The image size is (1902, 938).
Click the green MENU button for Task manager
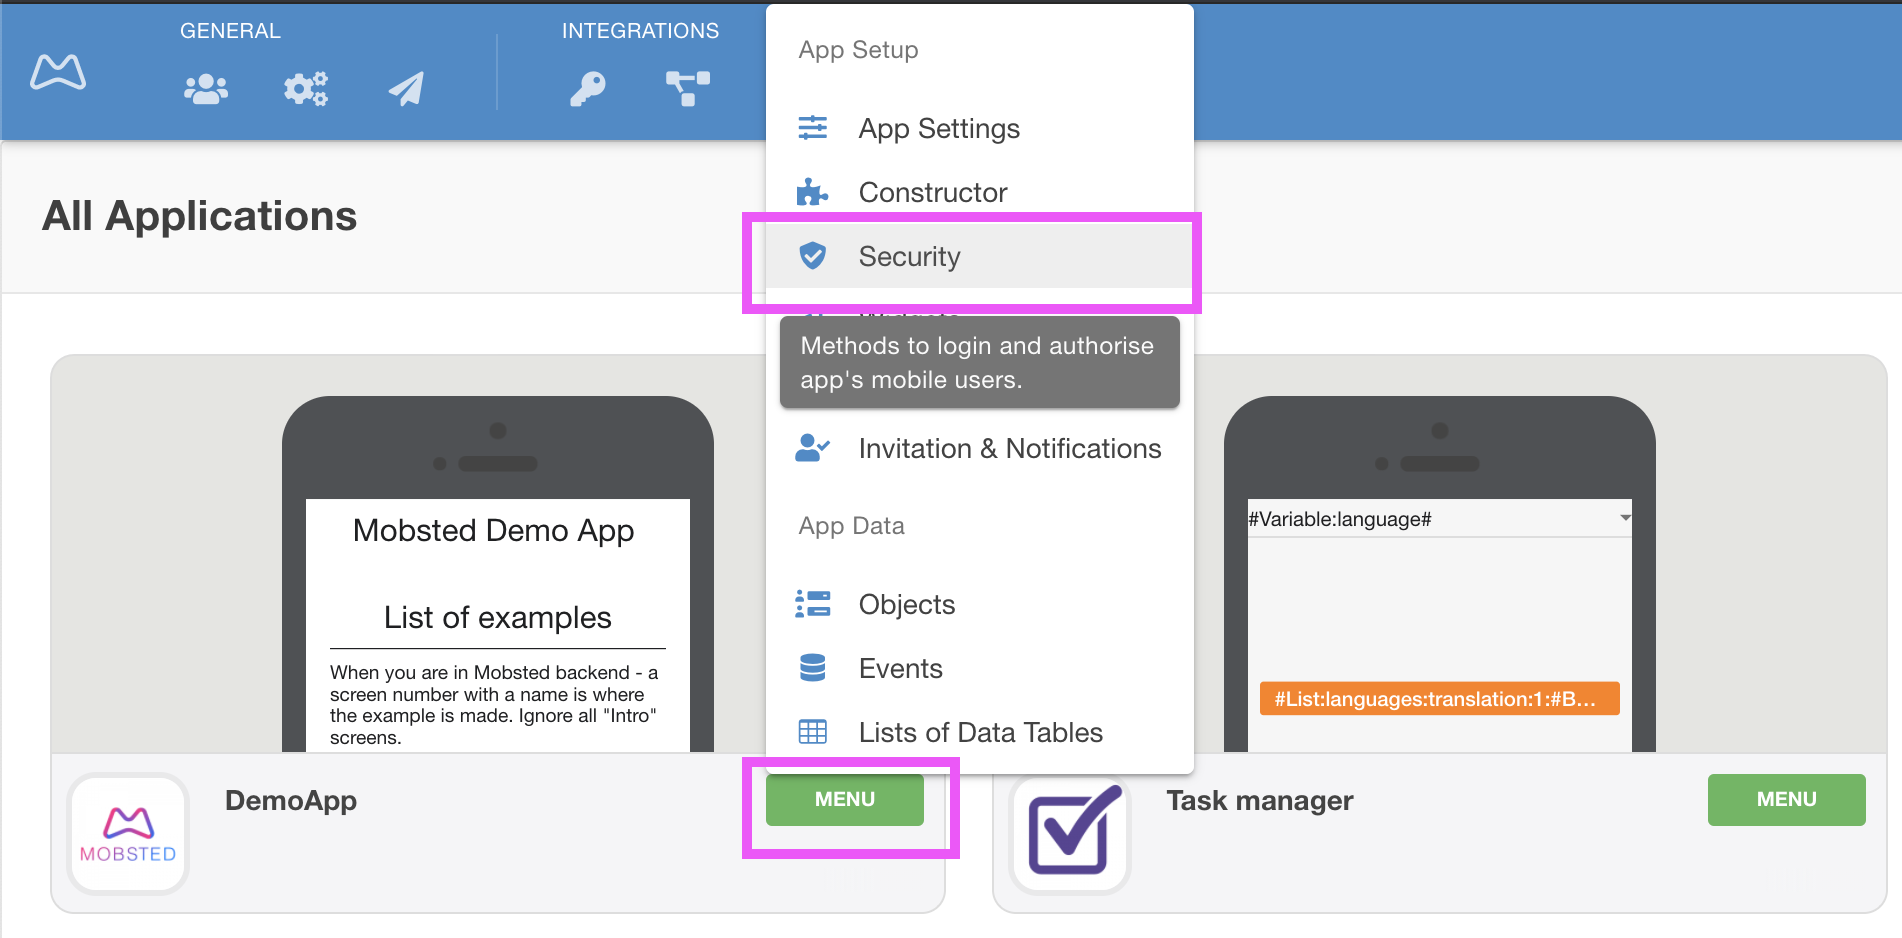[x=1786, y=799]
